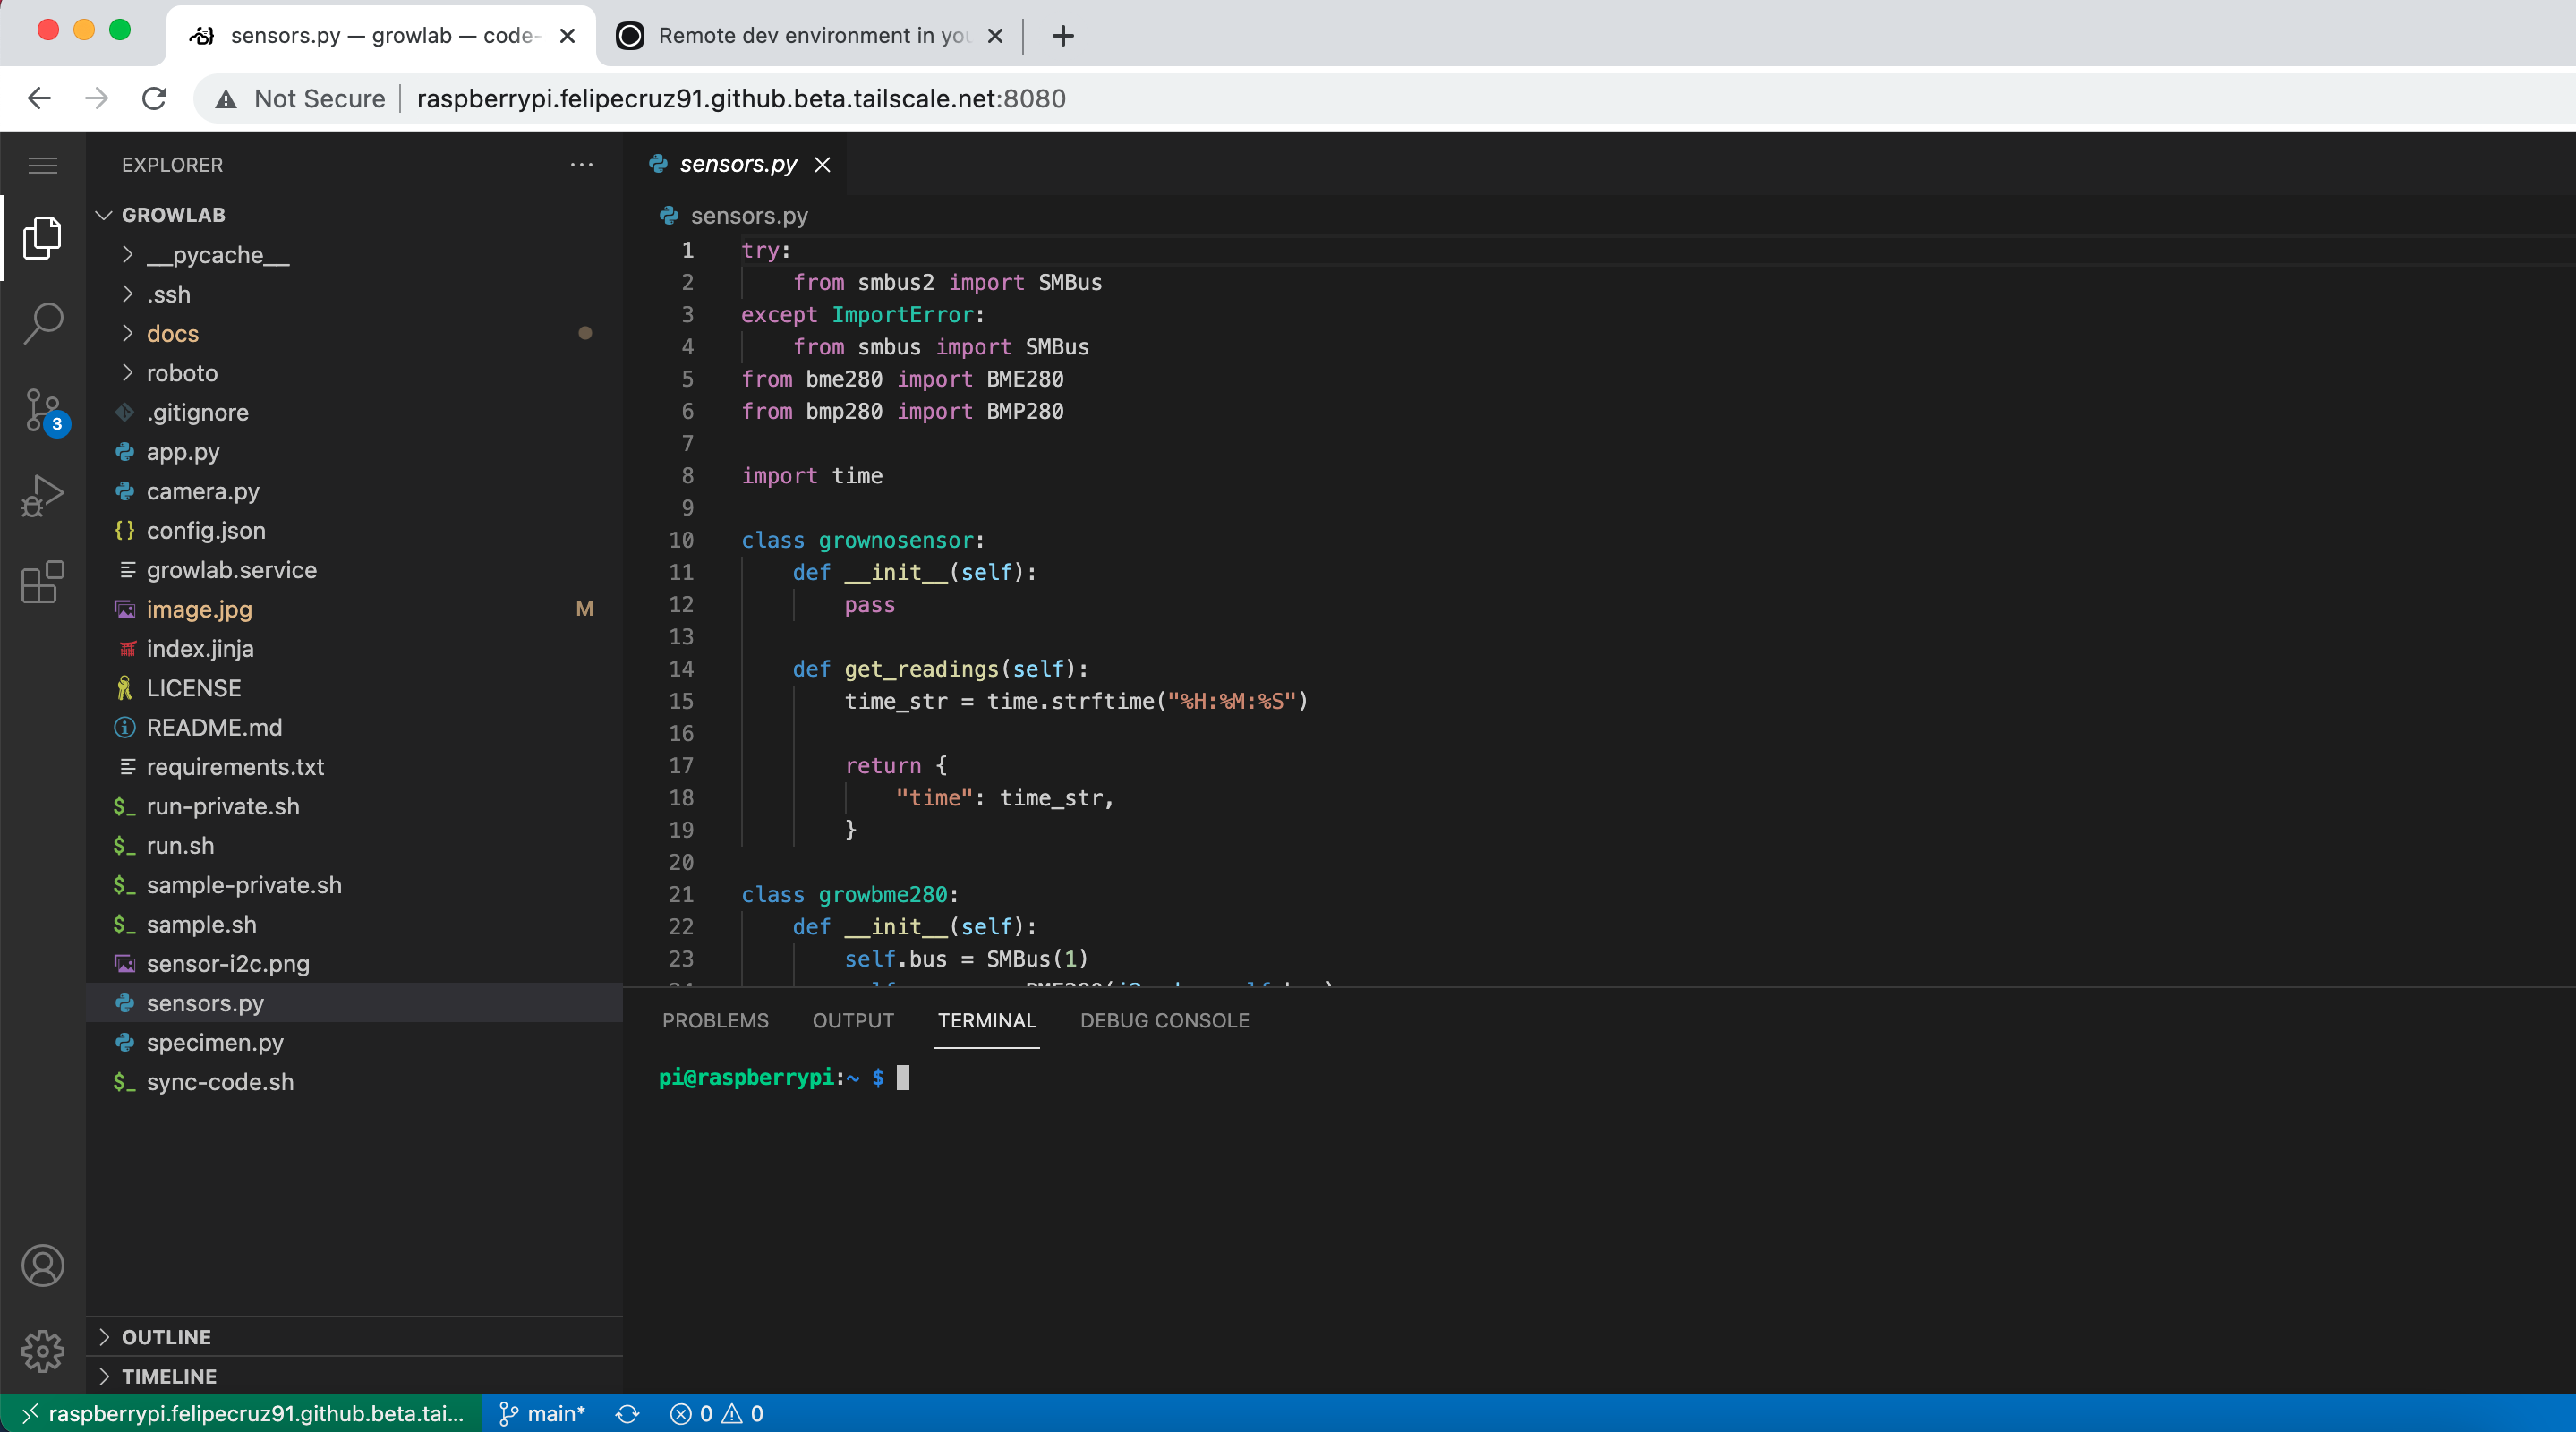Open the Accounts icon
Image resolution: width=2576 pixels, height=1432 pixels.
click(x=43, y=1265)
